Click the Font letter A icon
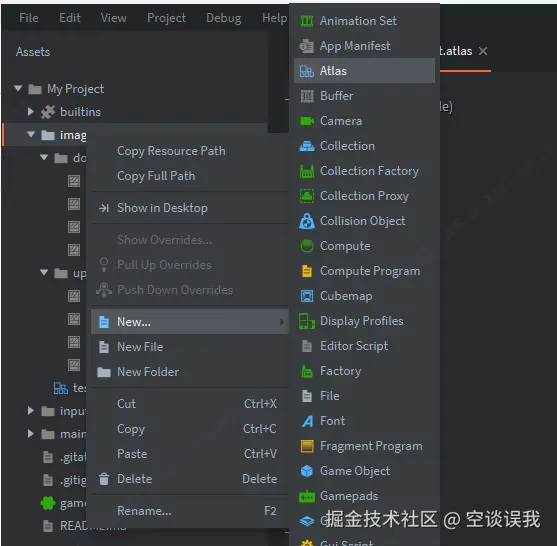557x546 pixels. coord(308,421)
